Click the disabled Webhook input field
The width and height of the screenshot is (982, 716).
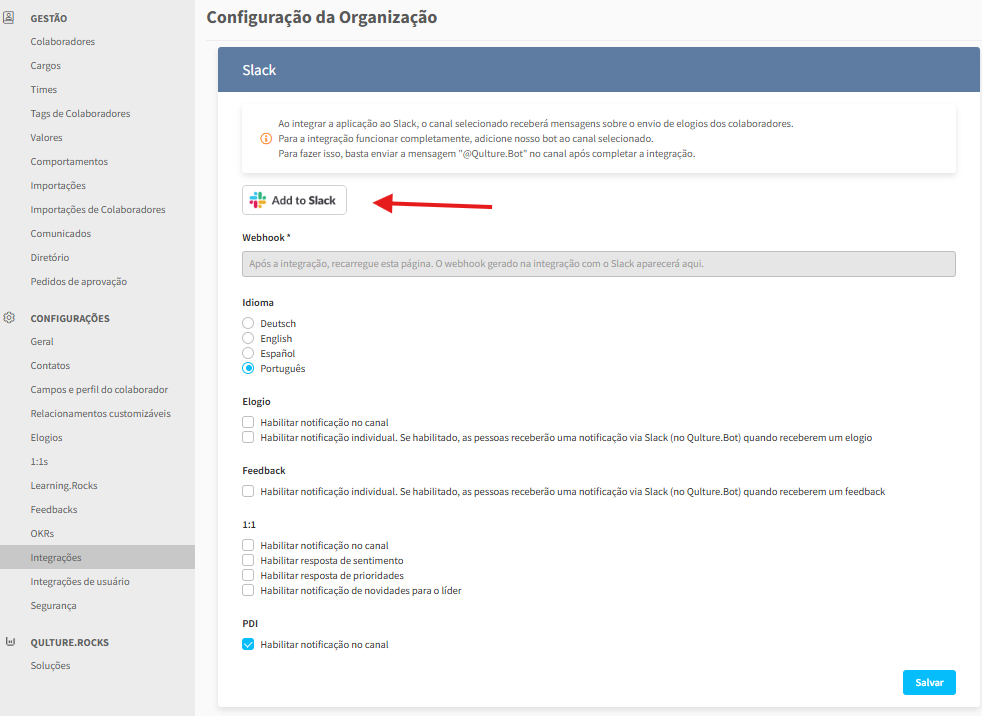pyautogui.click(x=599, y=264)
